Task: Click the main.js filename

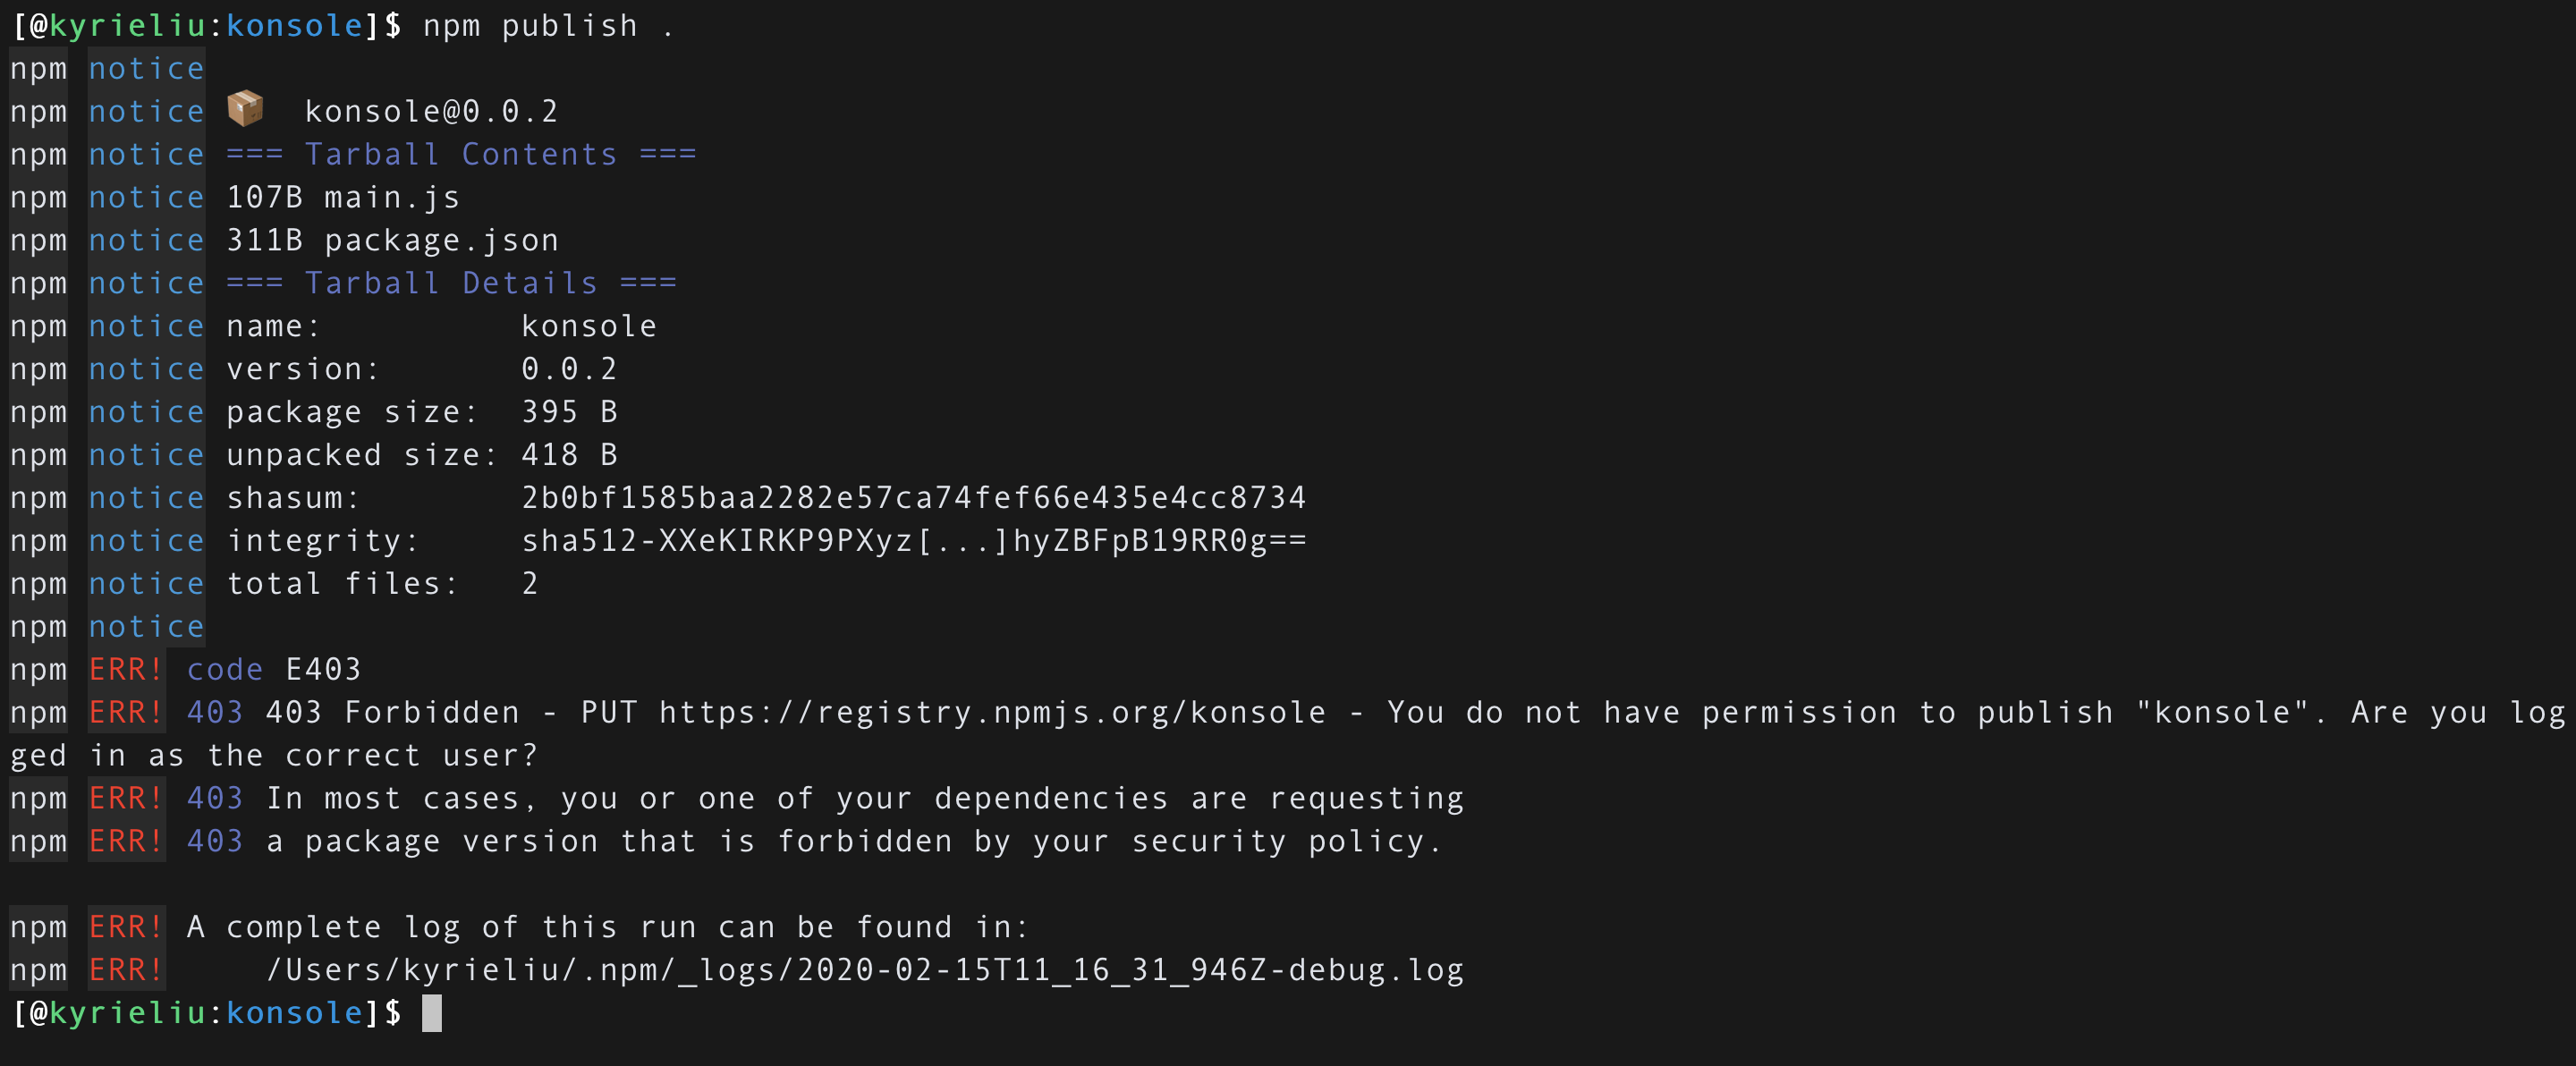Action: point(392,198)
